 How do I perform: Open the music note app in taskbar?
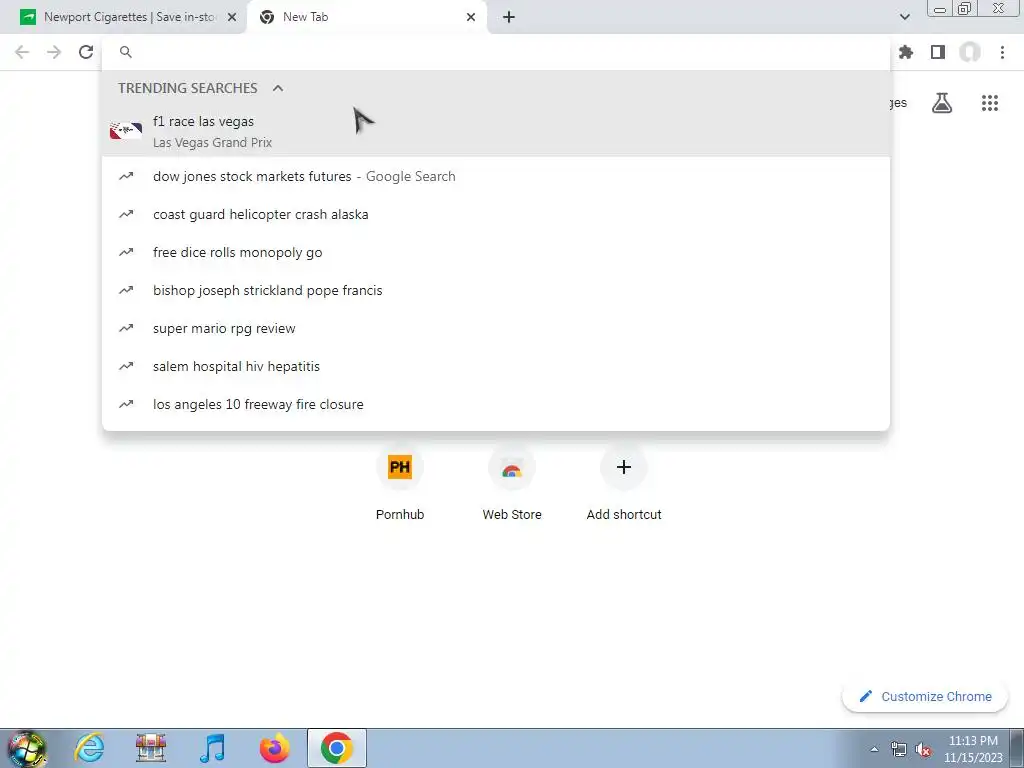212,748
